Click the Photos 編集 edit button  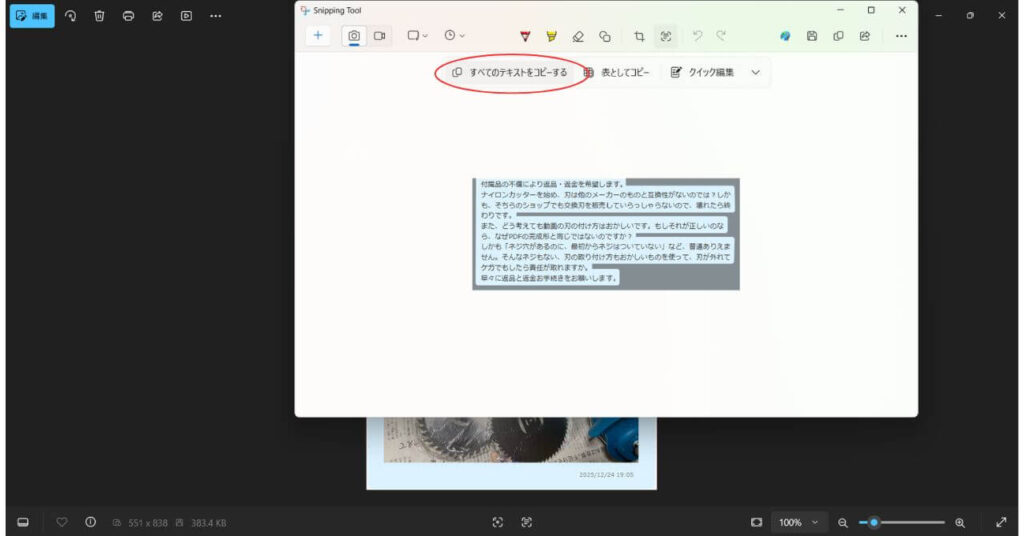point(32,16)
